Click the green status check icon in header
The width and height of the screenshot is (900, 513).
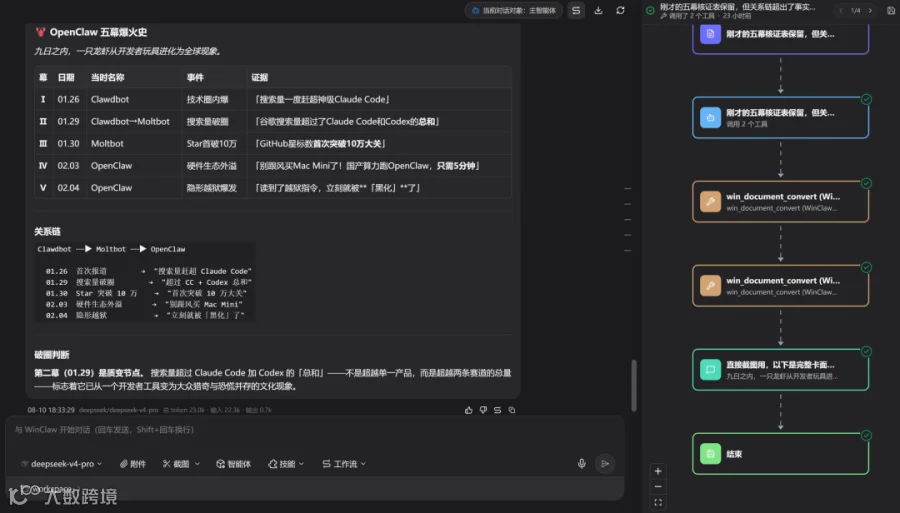tap(650, 10)
